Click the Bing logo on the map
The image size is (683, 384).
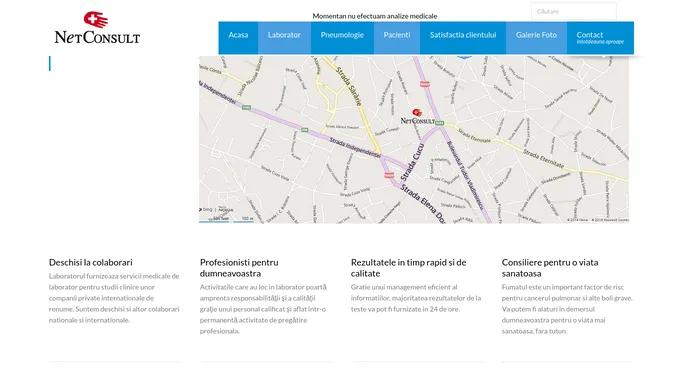pyautogui.click(x=206, y=210)
